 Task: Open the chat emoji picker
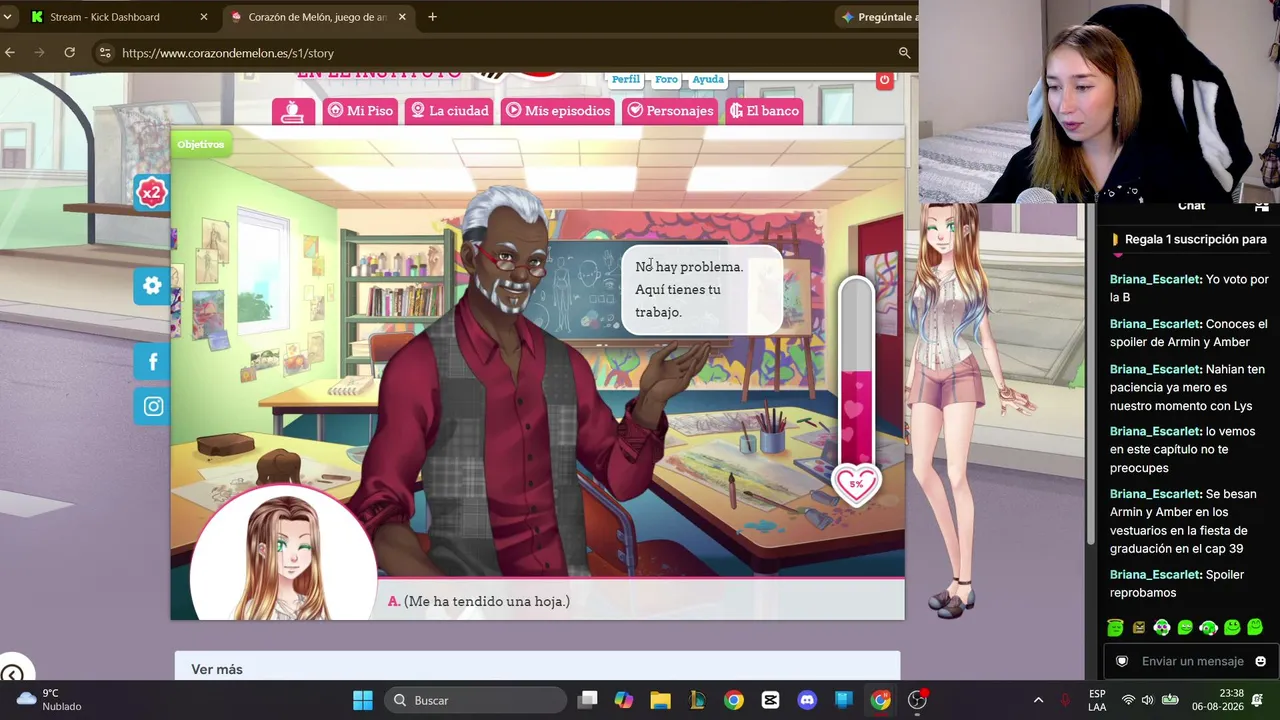[x=1260, y=661]
